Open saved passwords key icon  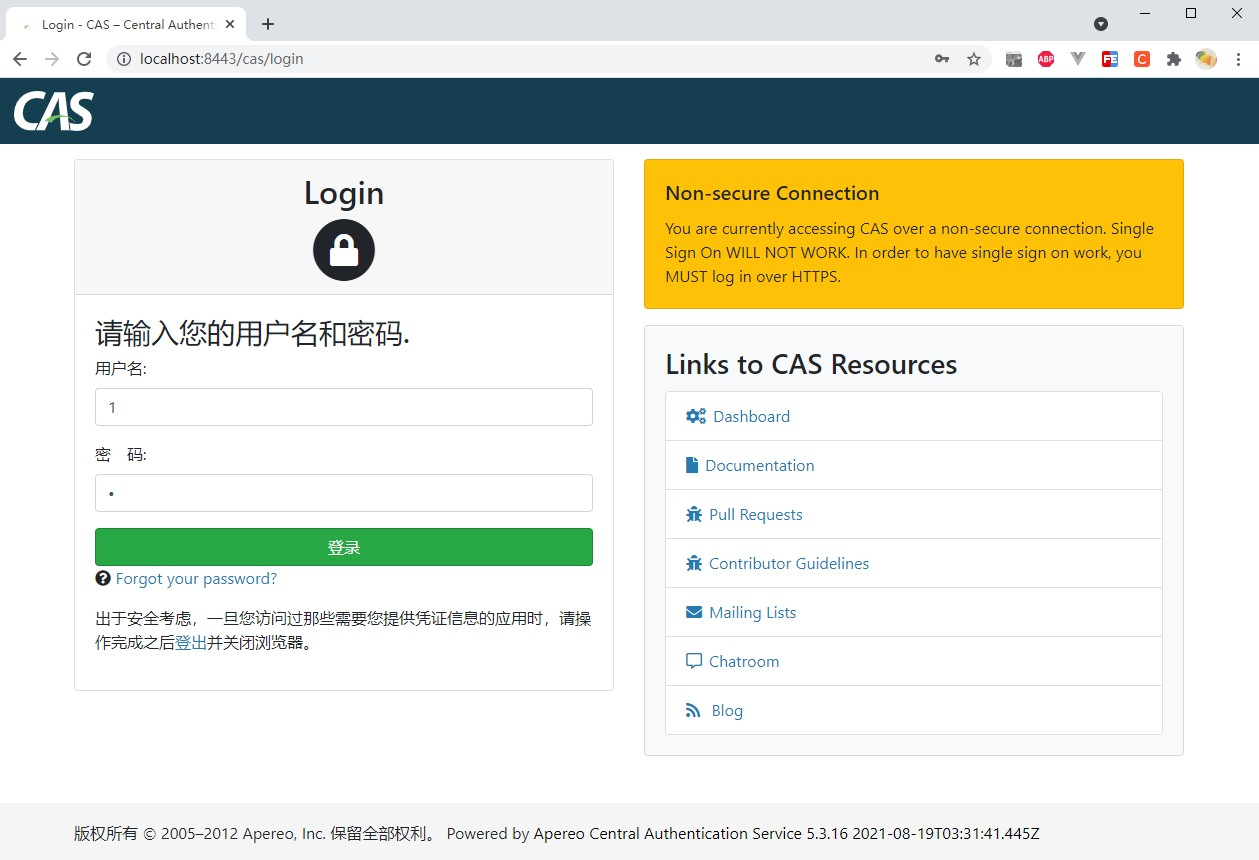click(942, 59)
